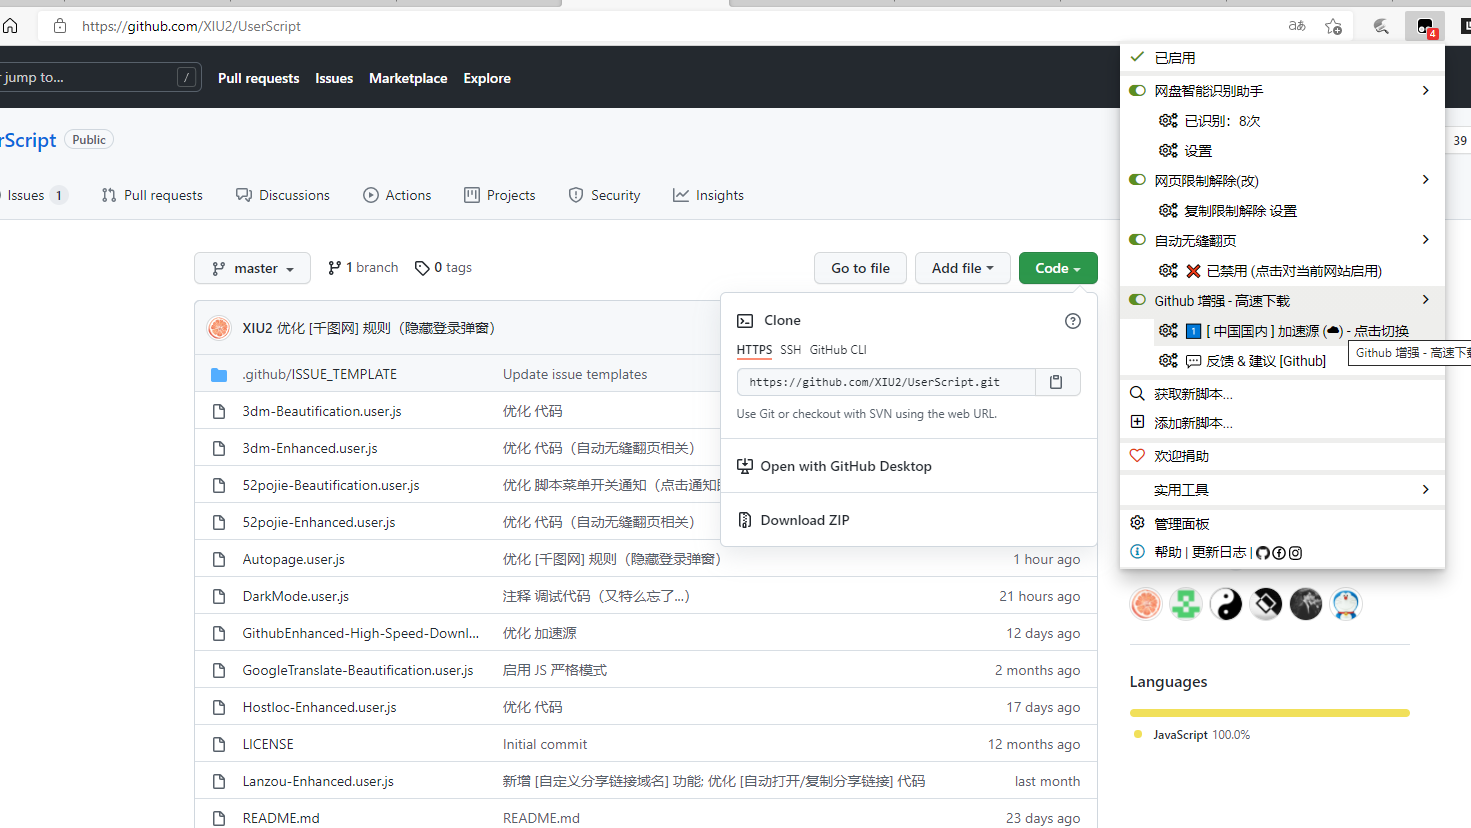Toggle the 网盘智能识别助手 switch
The width and height of the screenshot is (1471, 828).
click(x=1137, y=90)
